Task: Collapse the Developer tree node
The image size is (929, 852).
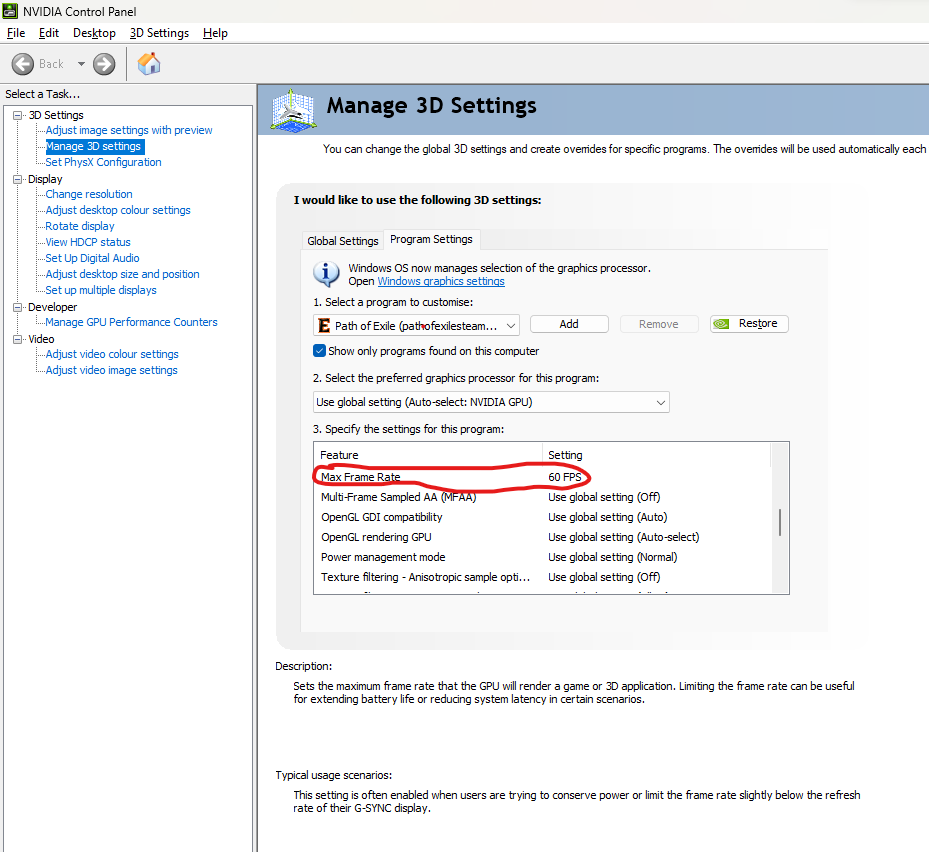Action: (x=18, y=307)
